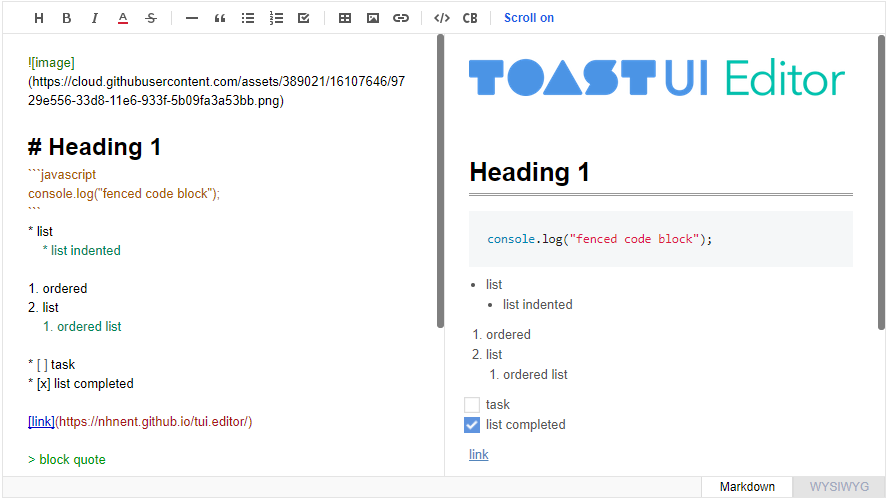Open the text color picker
The width and height of the screenshot is (888, 500).
pyautogui.click(x=123, y=18)
